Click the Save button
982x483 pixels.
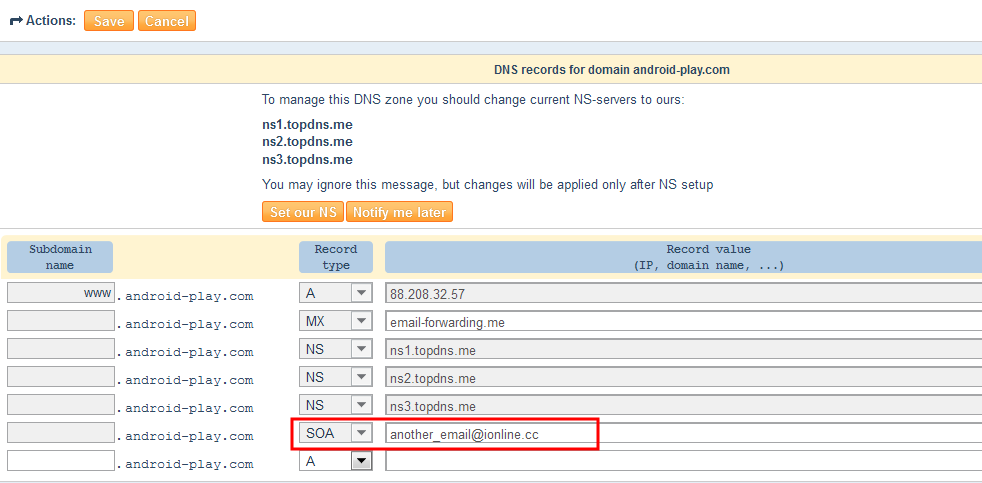click(109, 21)
